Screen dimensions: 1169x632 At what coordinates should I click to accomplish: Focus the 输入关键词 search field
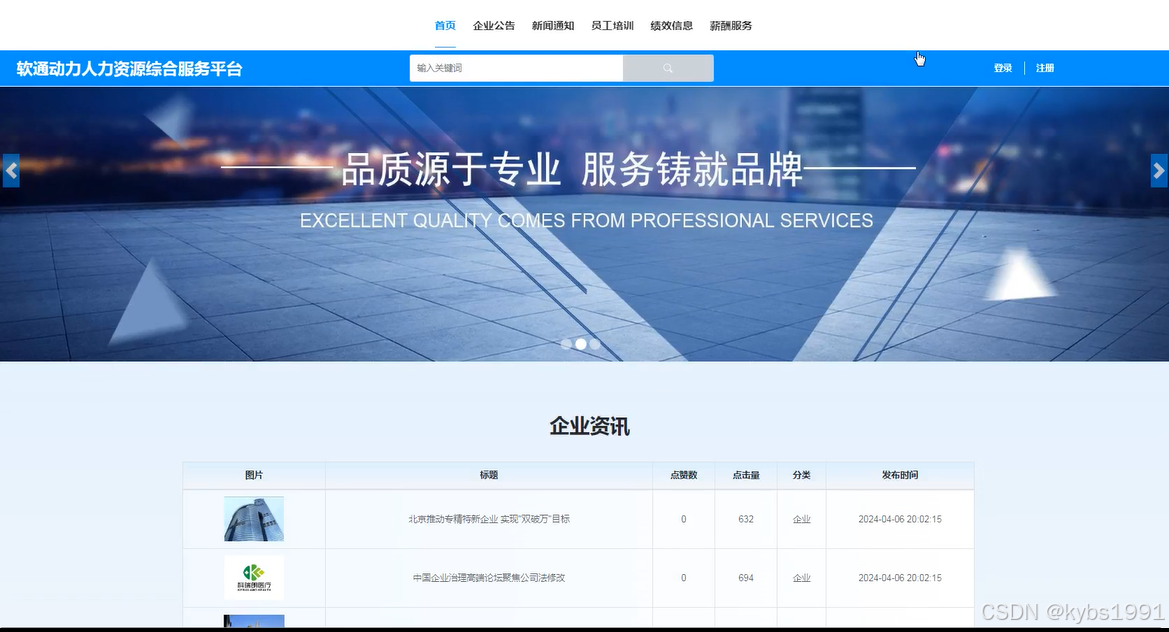[x=516, y=68]
